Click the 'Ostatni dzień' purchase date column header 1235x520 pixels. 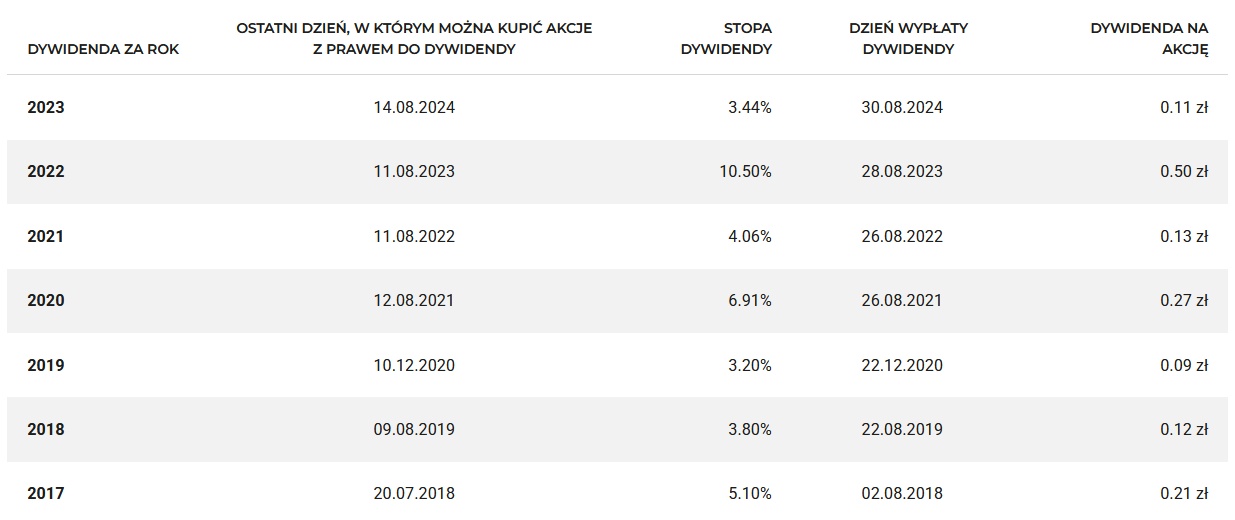point(414,38)
